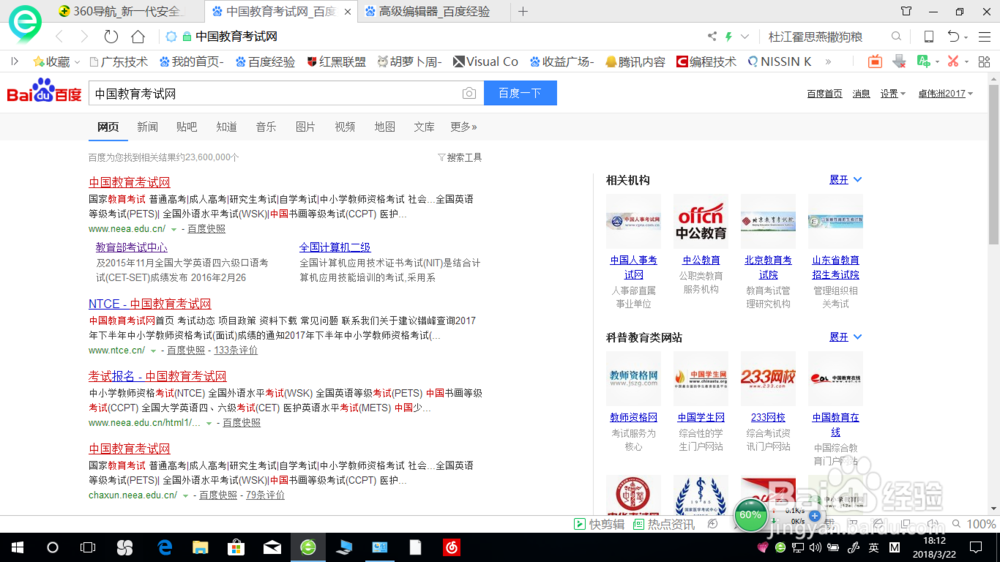Launch Microsoft Edge from taskbar
1000x562 pixels.
click(165, 547)
